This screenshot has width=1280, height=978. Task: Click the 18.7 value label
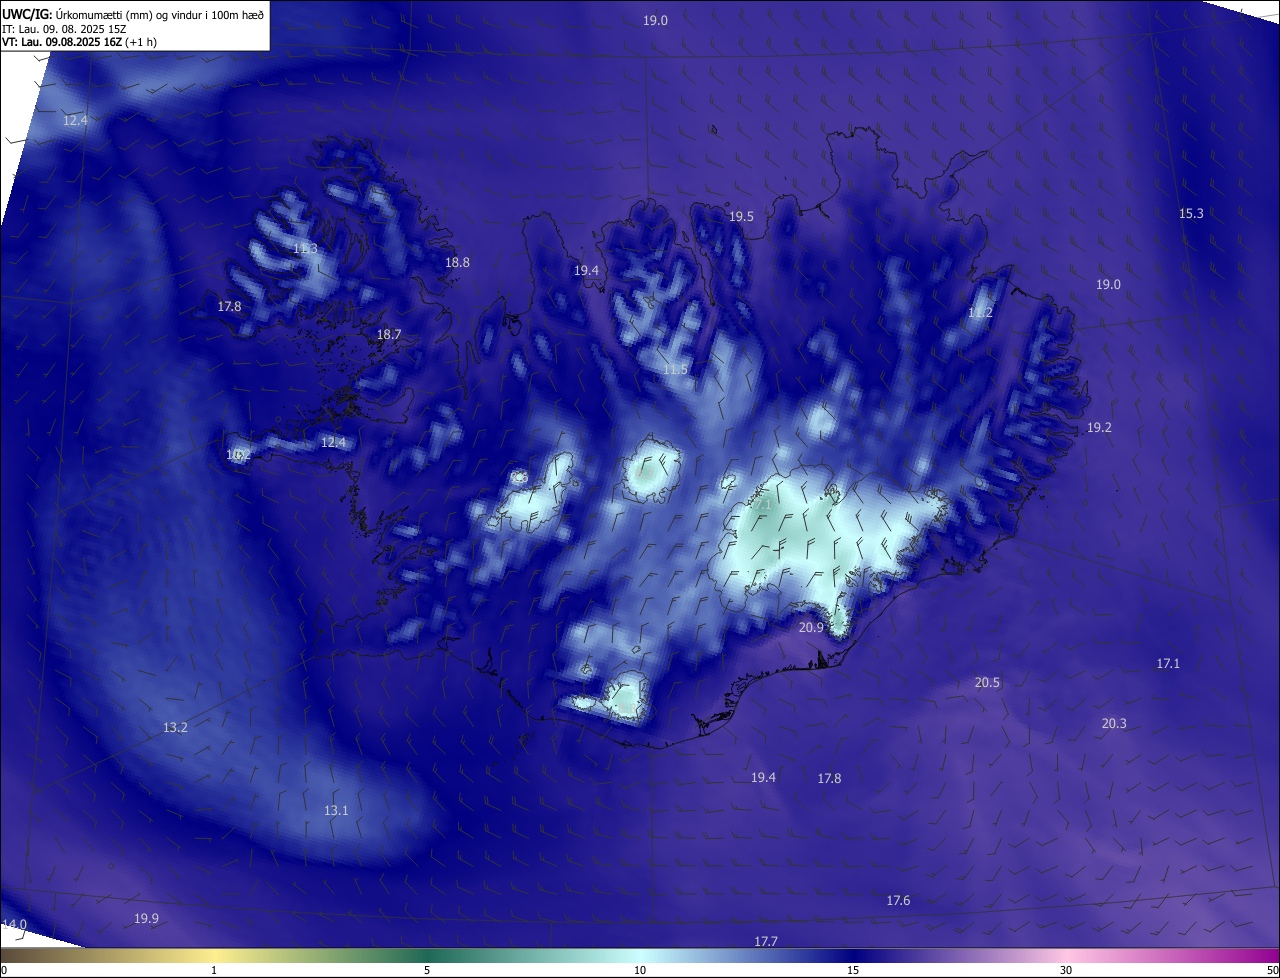(388, 335)
